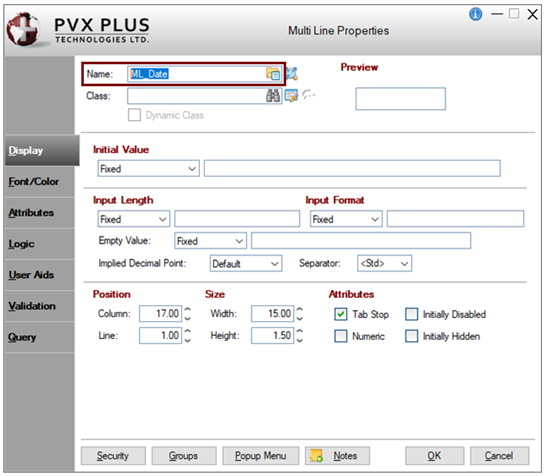The width and height of the screenshot is (547, 476).
Task: Click the icon right of Name field
Action: [x=292, y=74]
